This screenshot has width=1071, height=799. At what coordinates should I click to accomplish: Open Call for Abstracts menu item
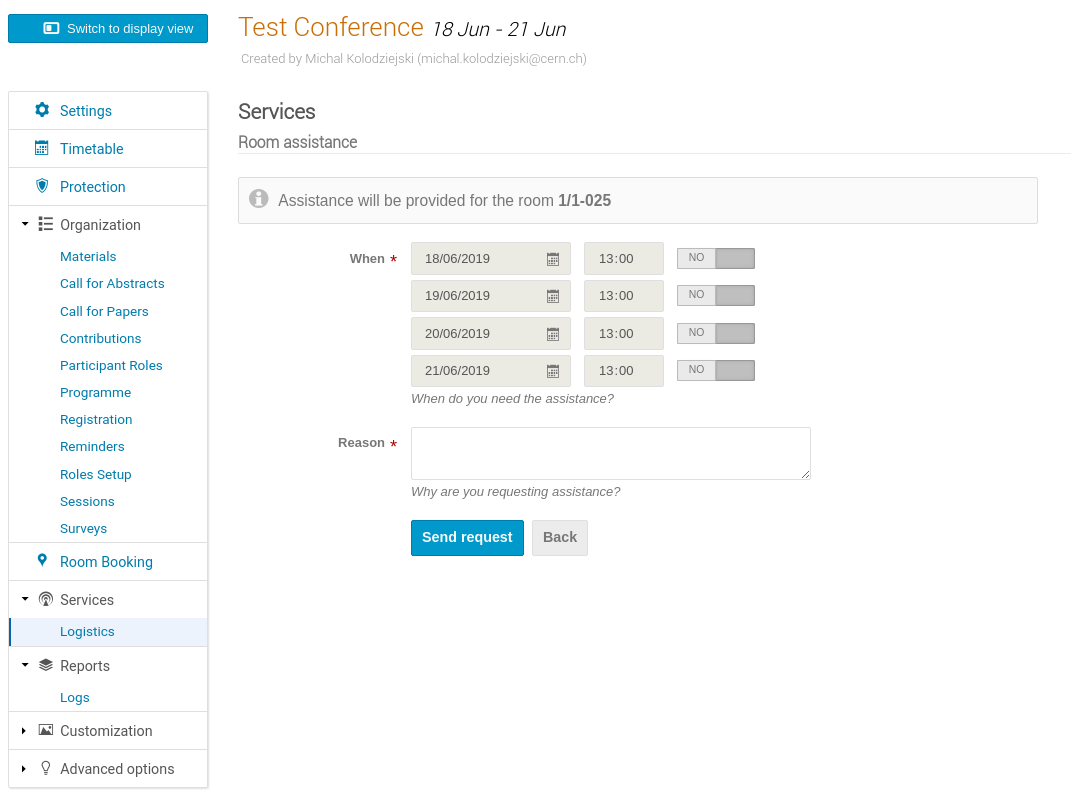click(x=112, y=283)
